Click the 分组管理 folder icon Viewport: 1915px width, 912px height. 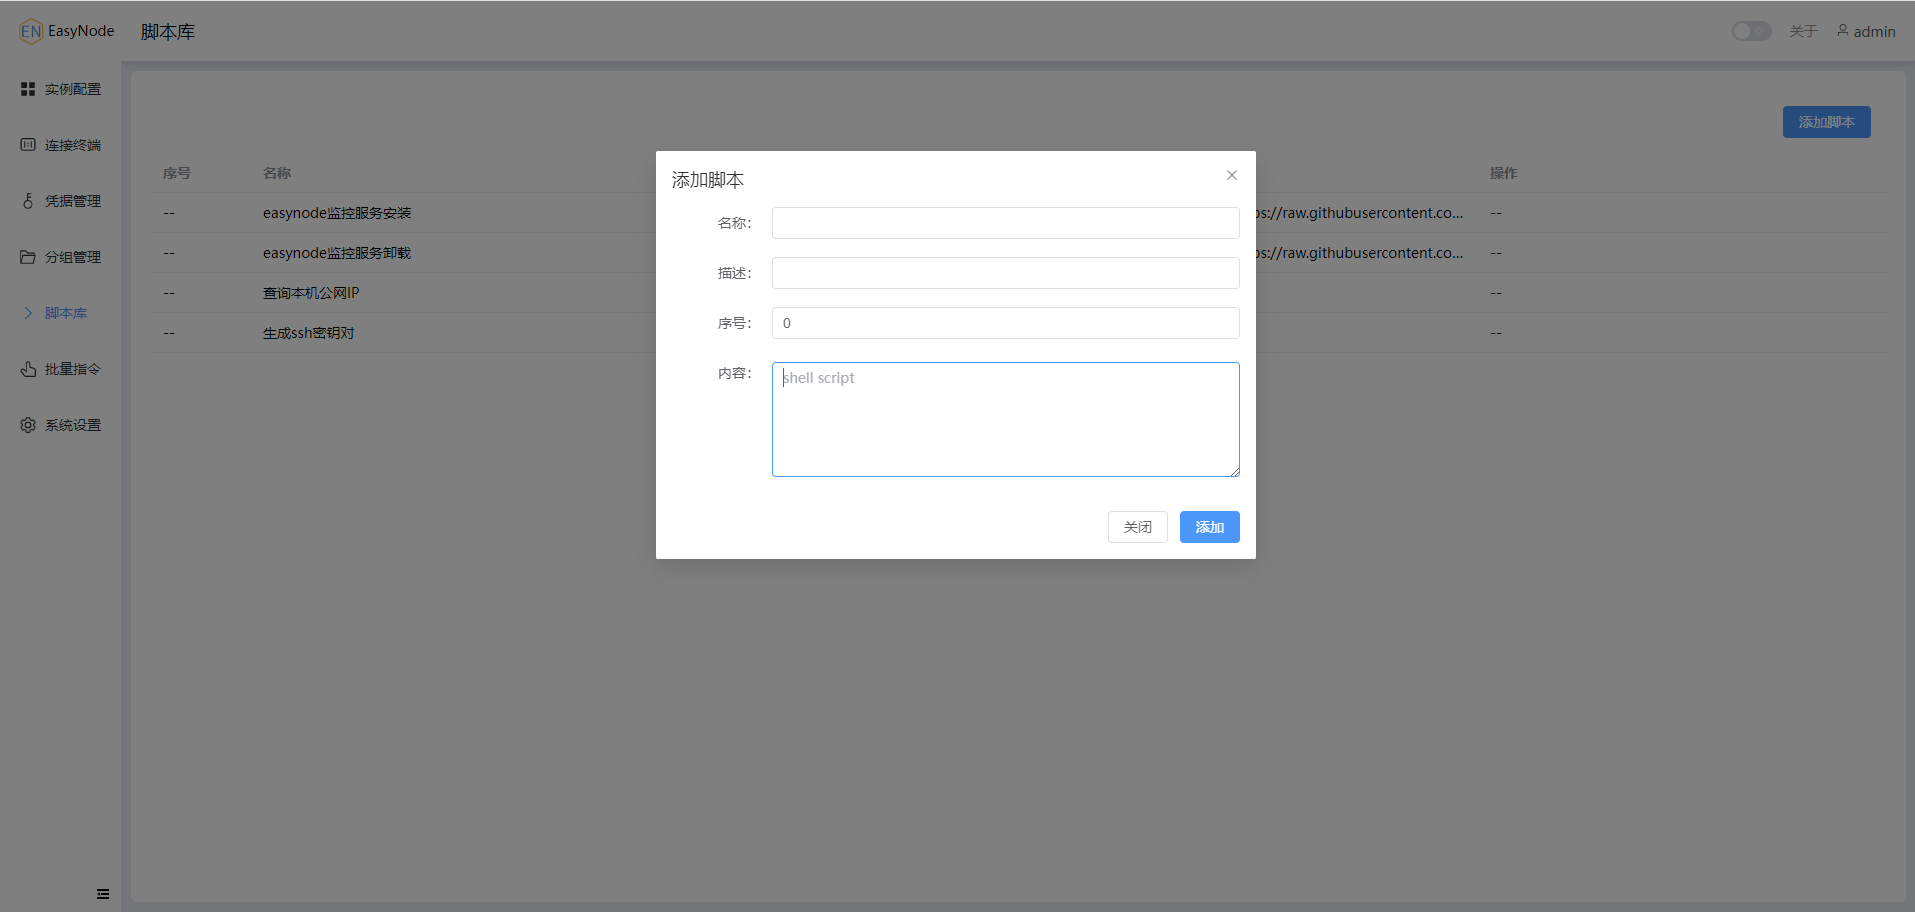(28, 257)
